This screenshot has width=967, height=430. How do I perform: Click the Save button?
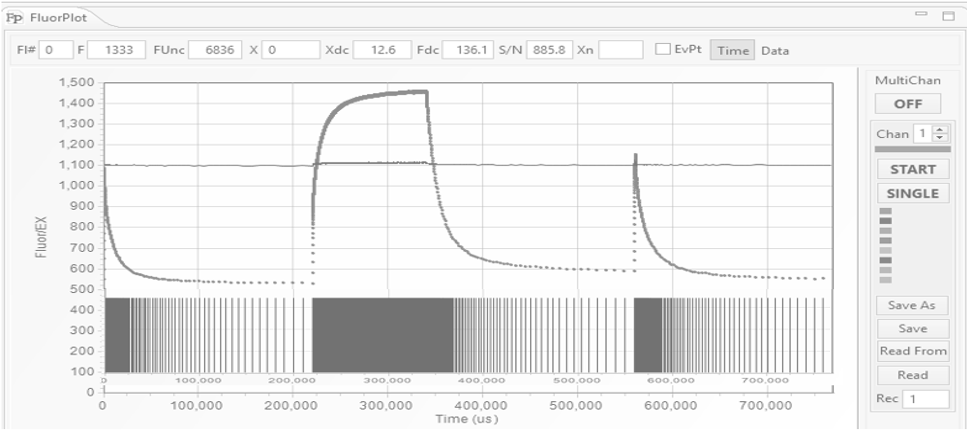point(911,328)
